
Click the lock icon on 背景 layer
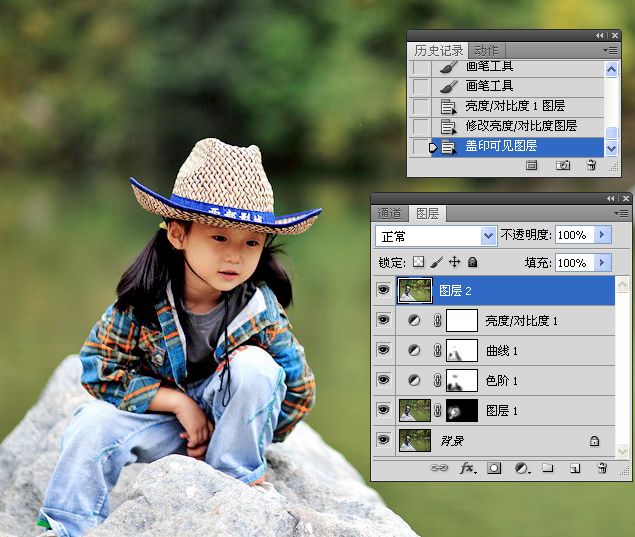click(594, 441)
